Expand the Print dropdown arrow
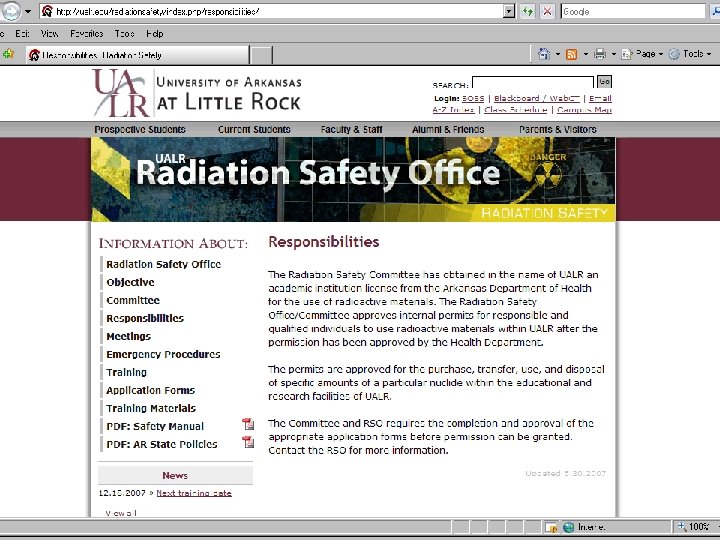This screenshot has height=540, width=720. coord(613,54)
